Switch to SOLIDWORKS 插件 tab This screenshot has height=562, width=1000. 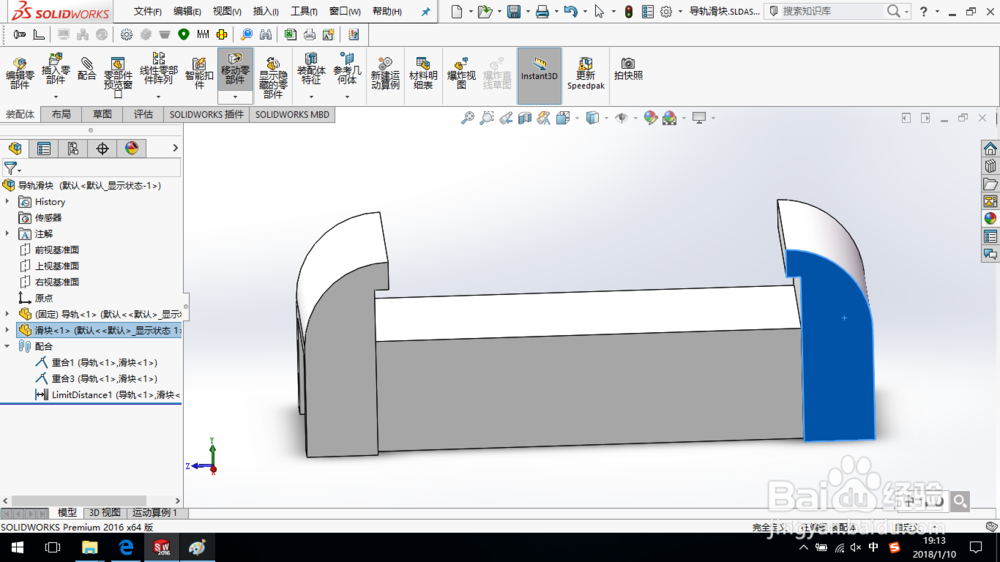point(207,114)
